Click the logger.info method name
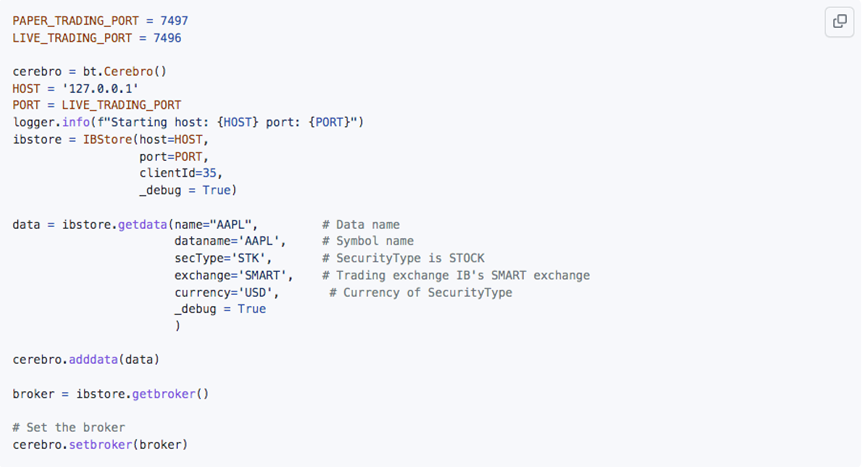 click(76, 122)
